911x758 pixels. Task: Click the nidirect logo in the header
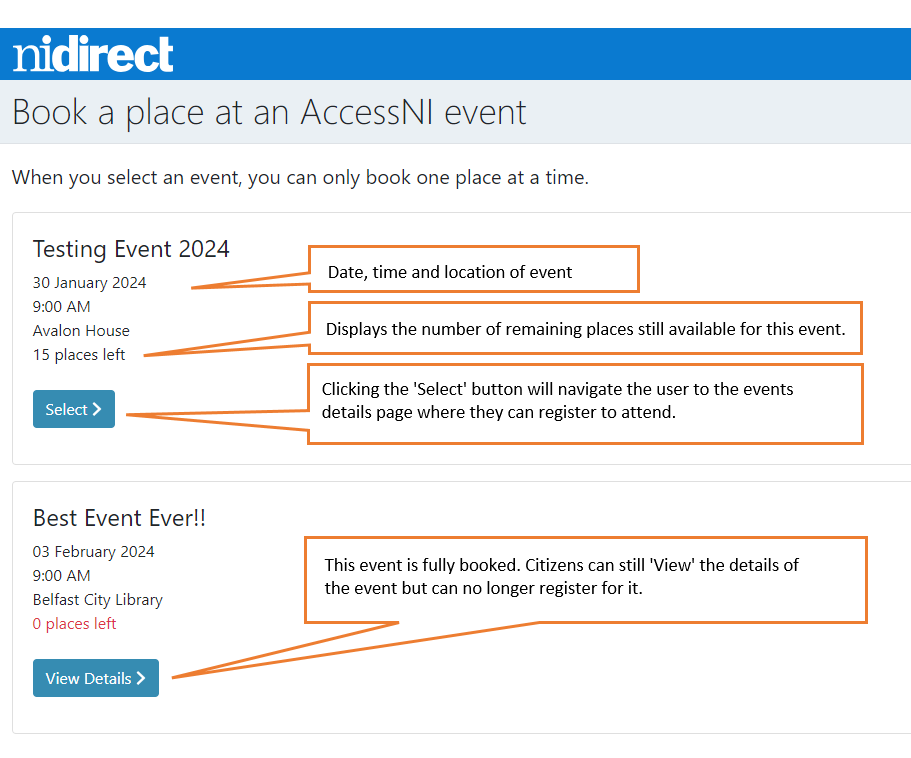coord(91,54)
